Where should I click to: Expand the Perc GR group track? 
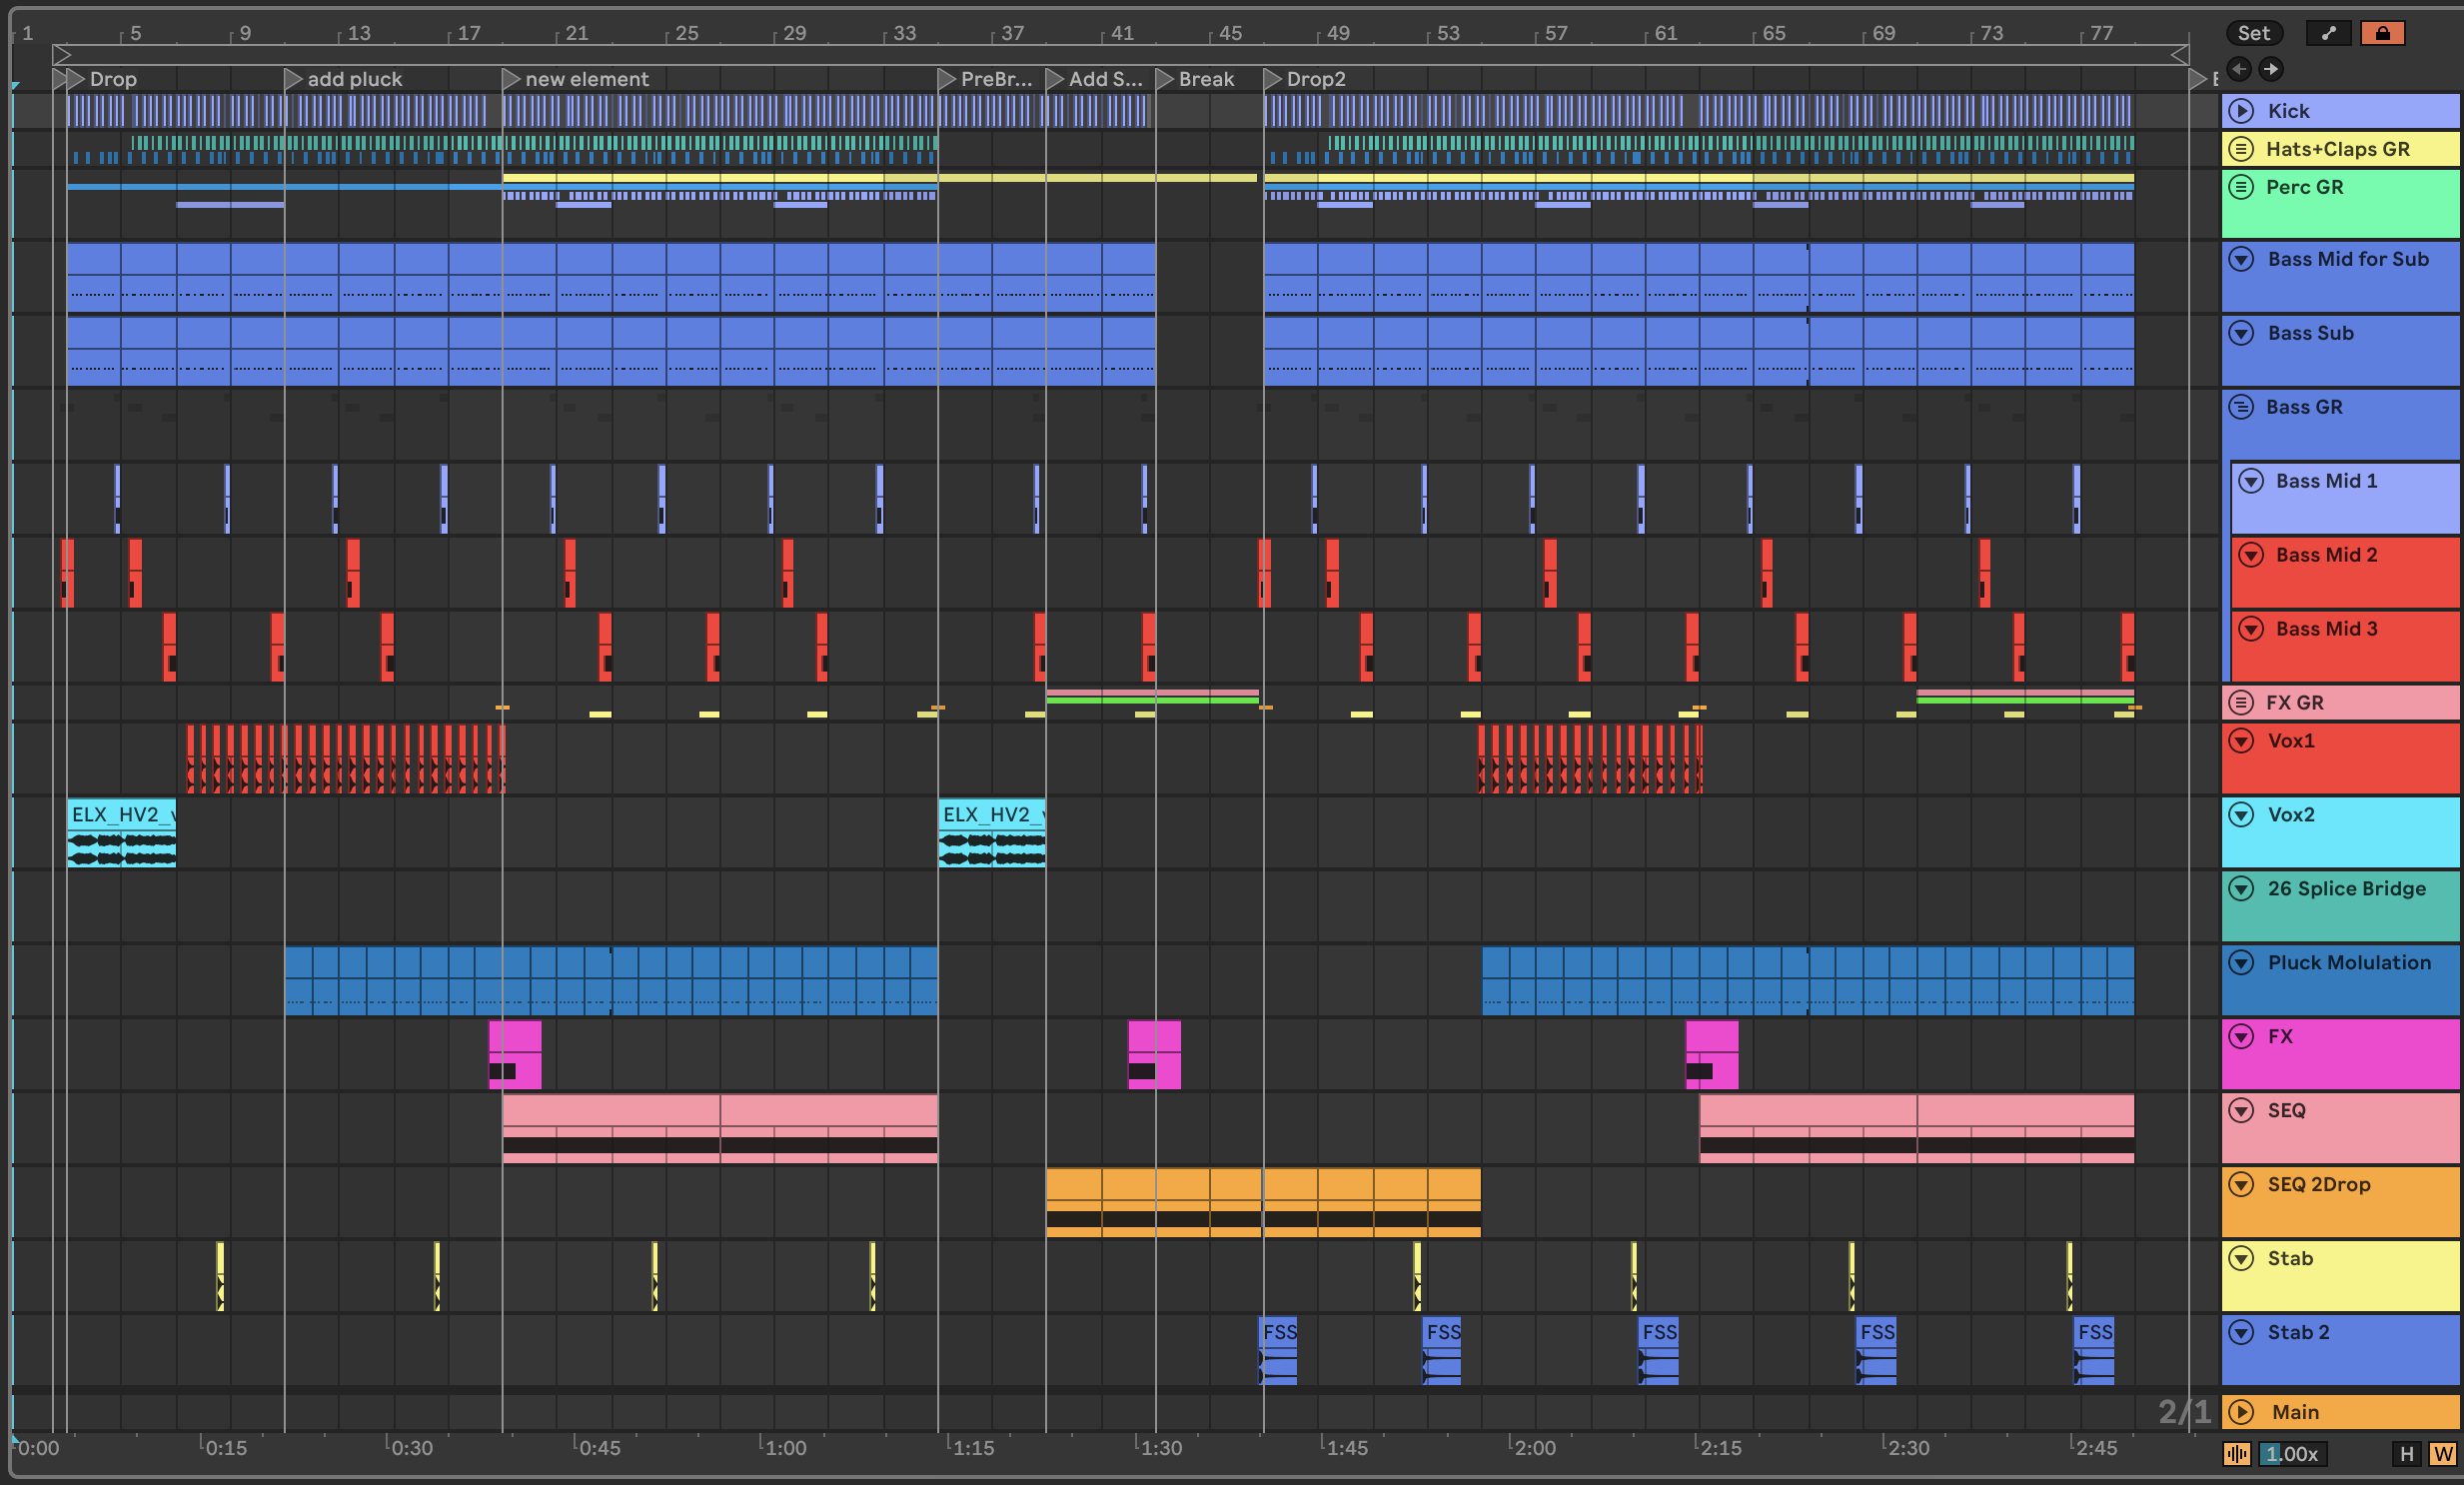pyautogui.click(x=2241, y=187)
